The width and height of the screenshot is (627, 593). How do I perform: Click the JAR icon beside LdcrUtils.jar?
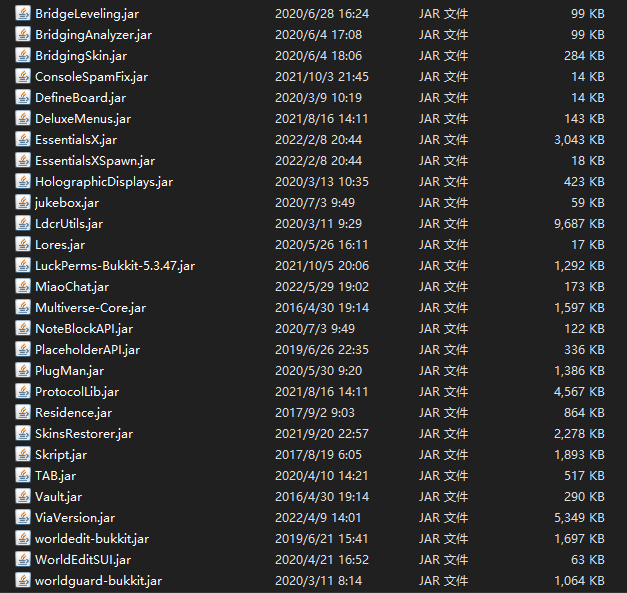tap(23, 224)
